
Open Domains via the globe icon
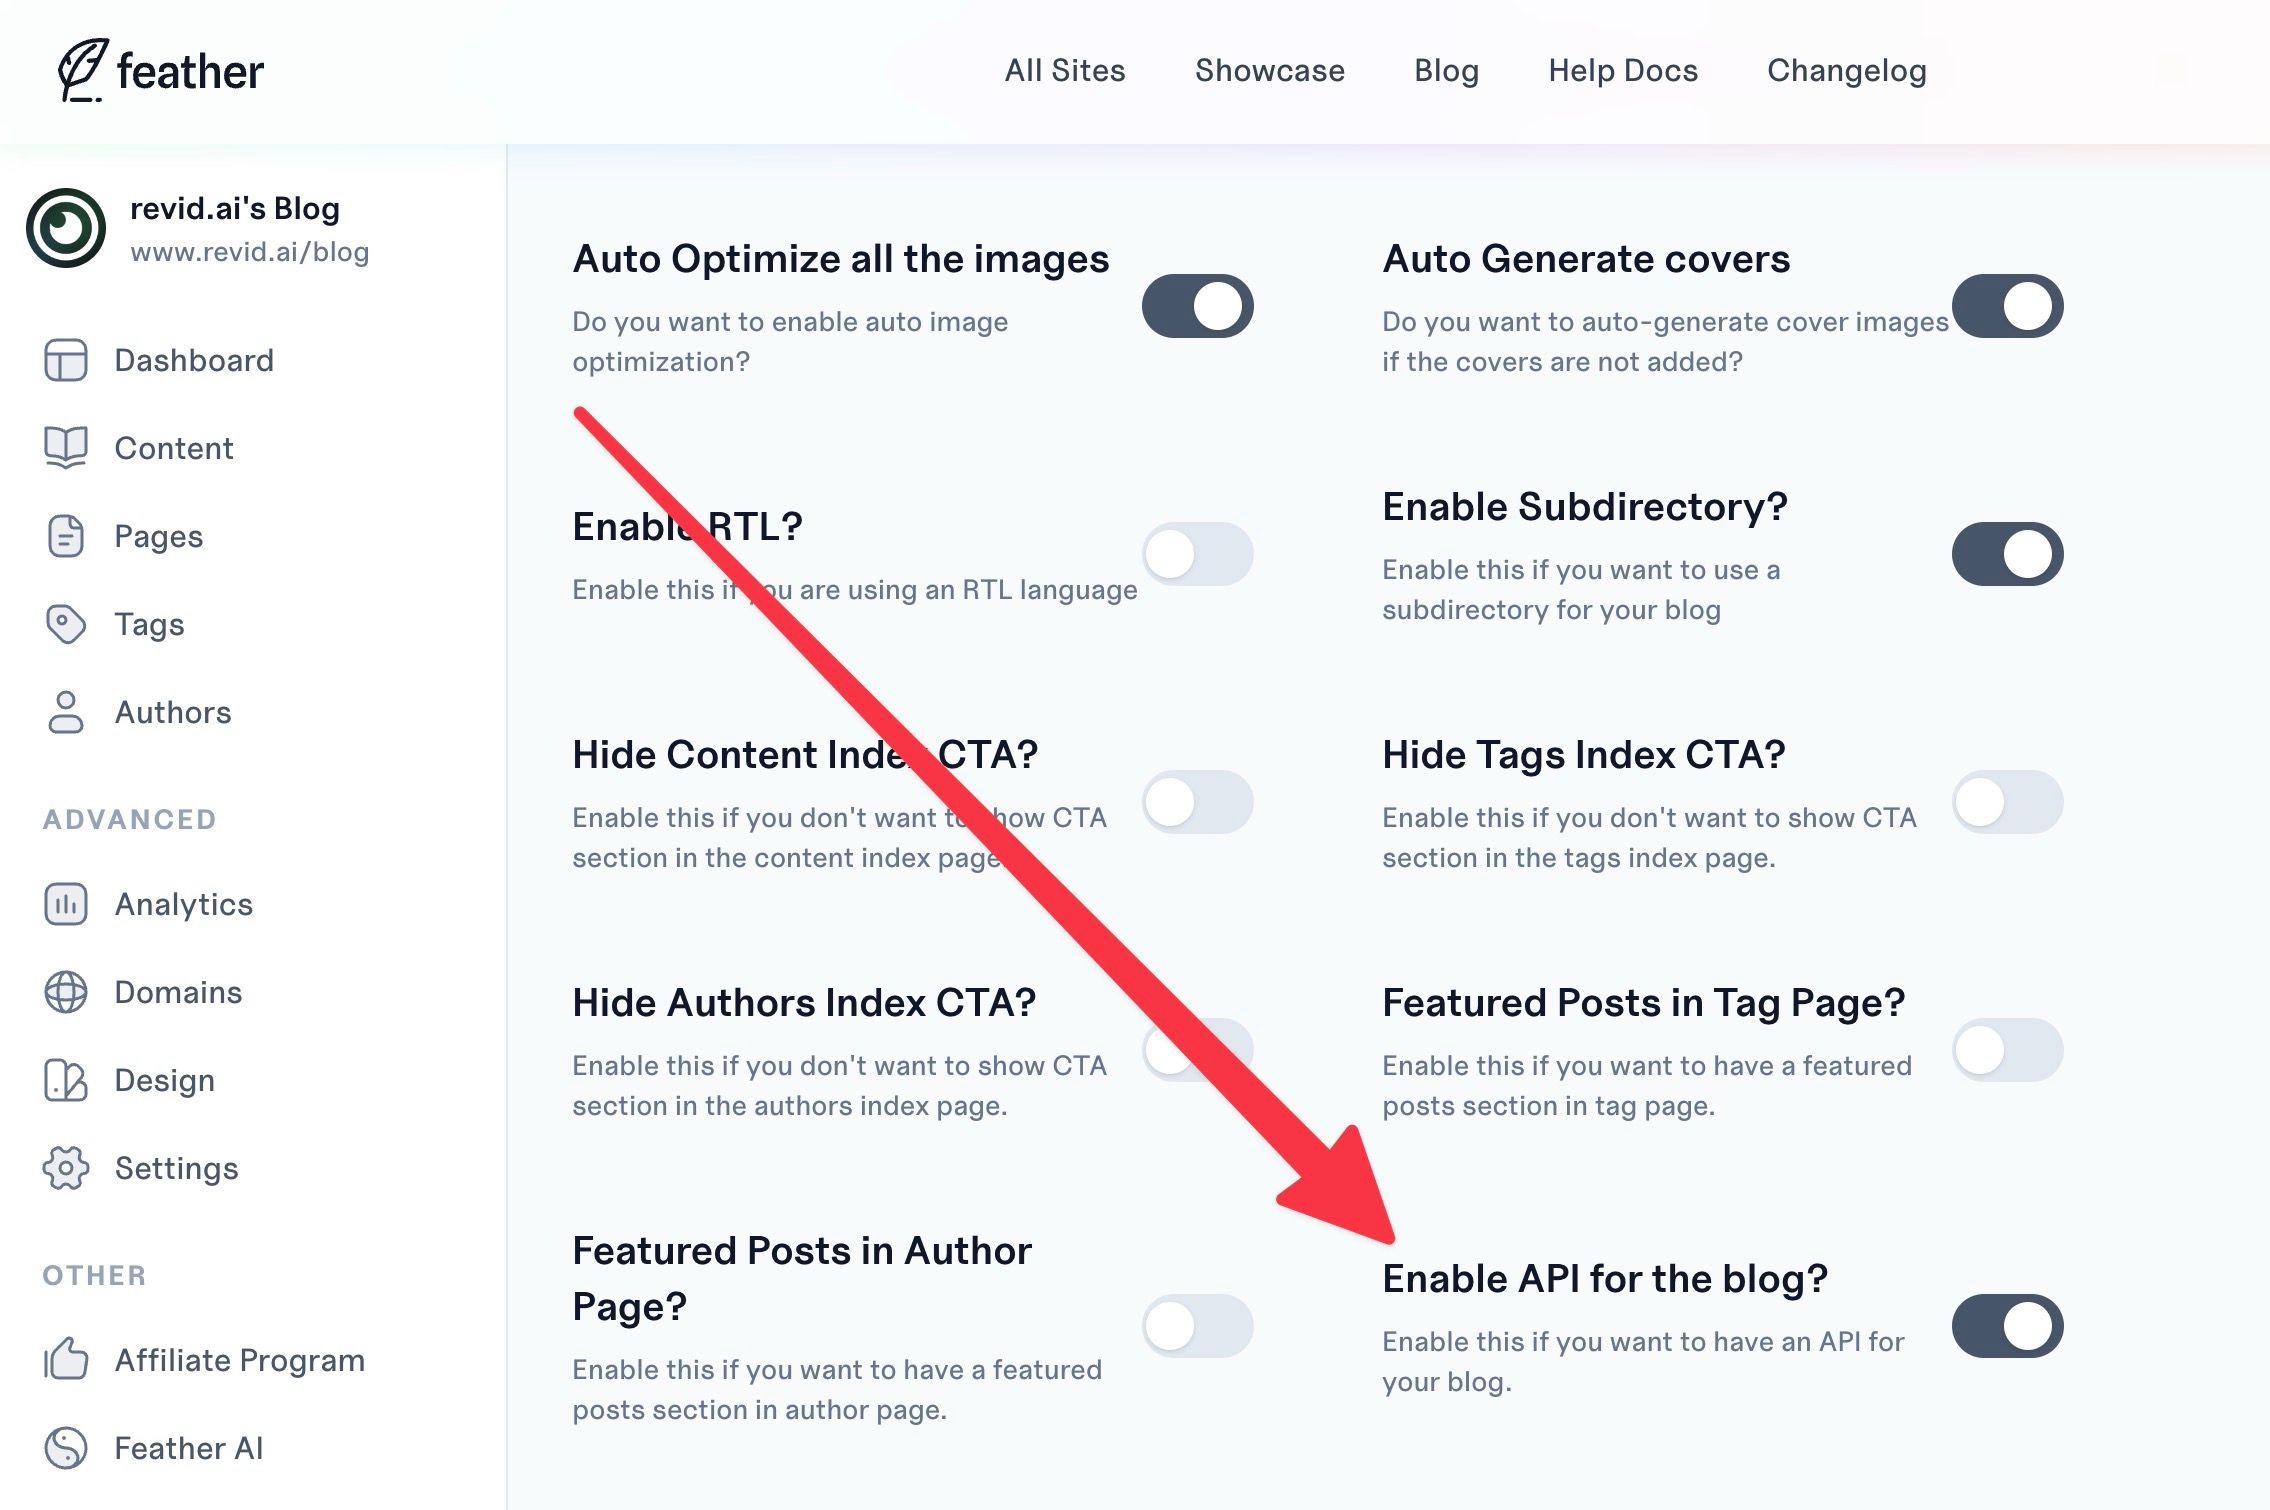[x=66, y=993]
